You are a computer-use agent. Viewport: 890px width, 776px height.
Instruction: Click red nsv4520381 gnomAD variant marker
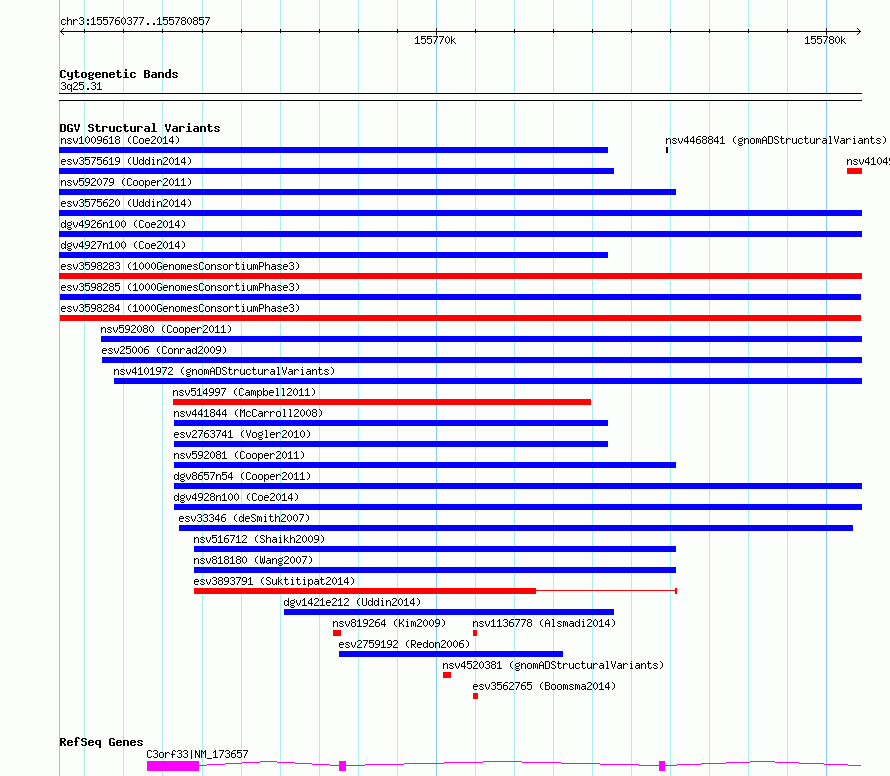coord(447,675)
